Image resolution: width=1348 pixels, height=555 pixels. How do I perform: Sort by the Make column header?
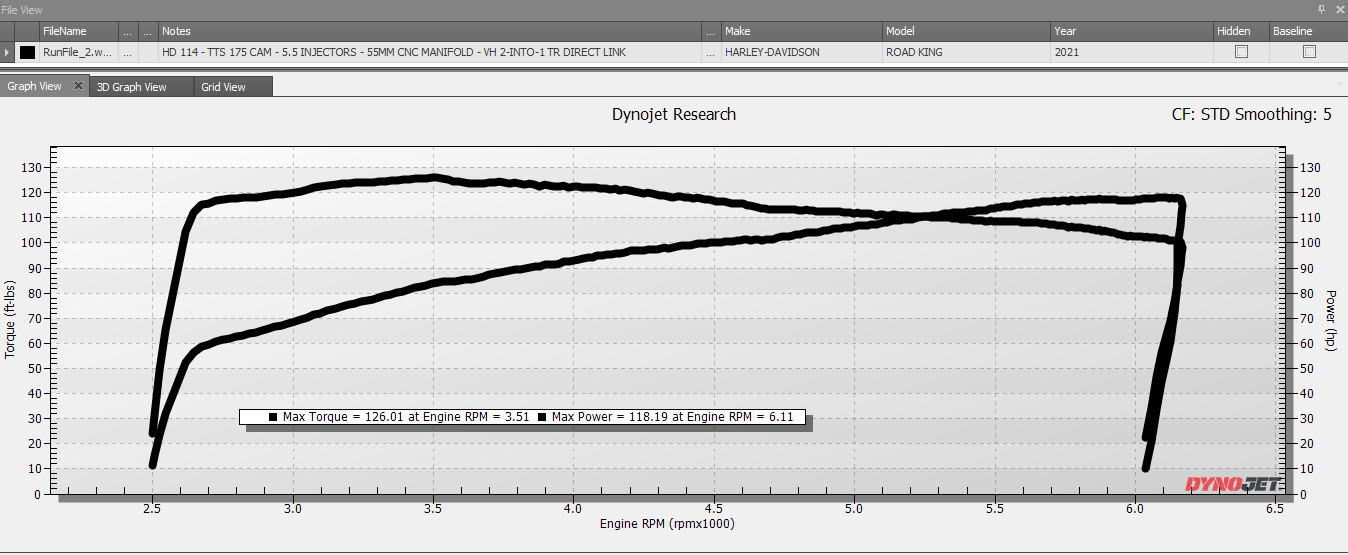coord(801,31)
